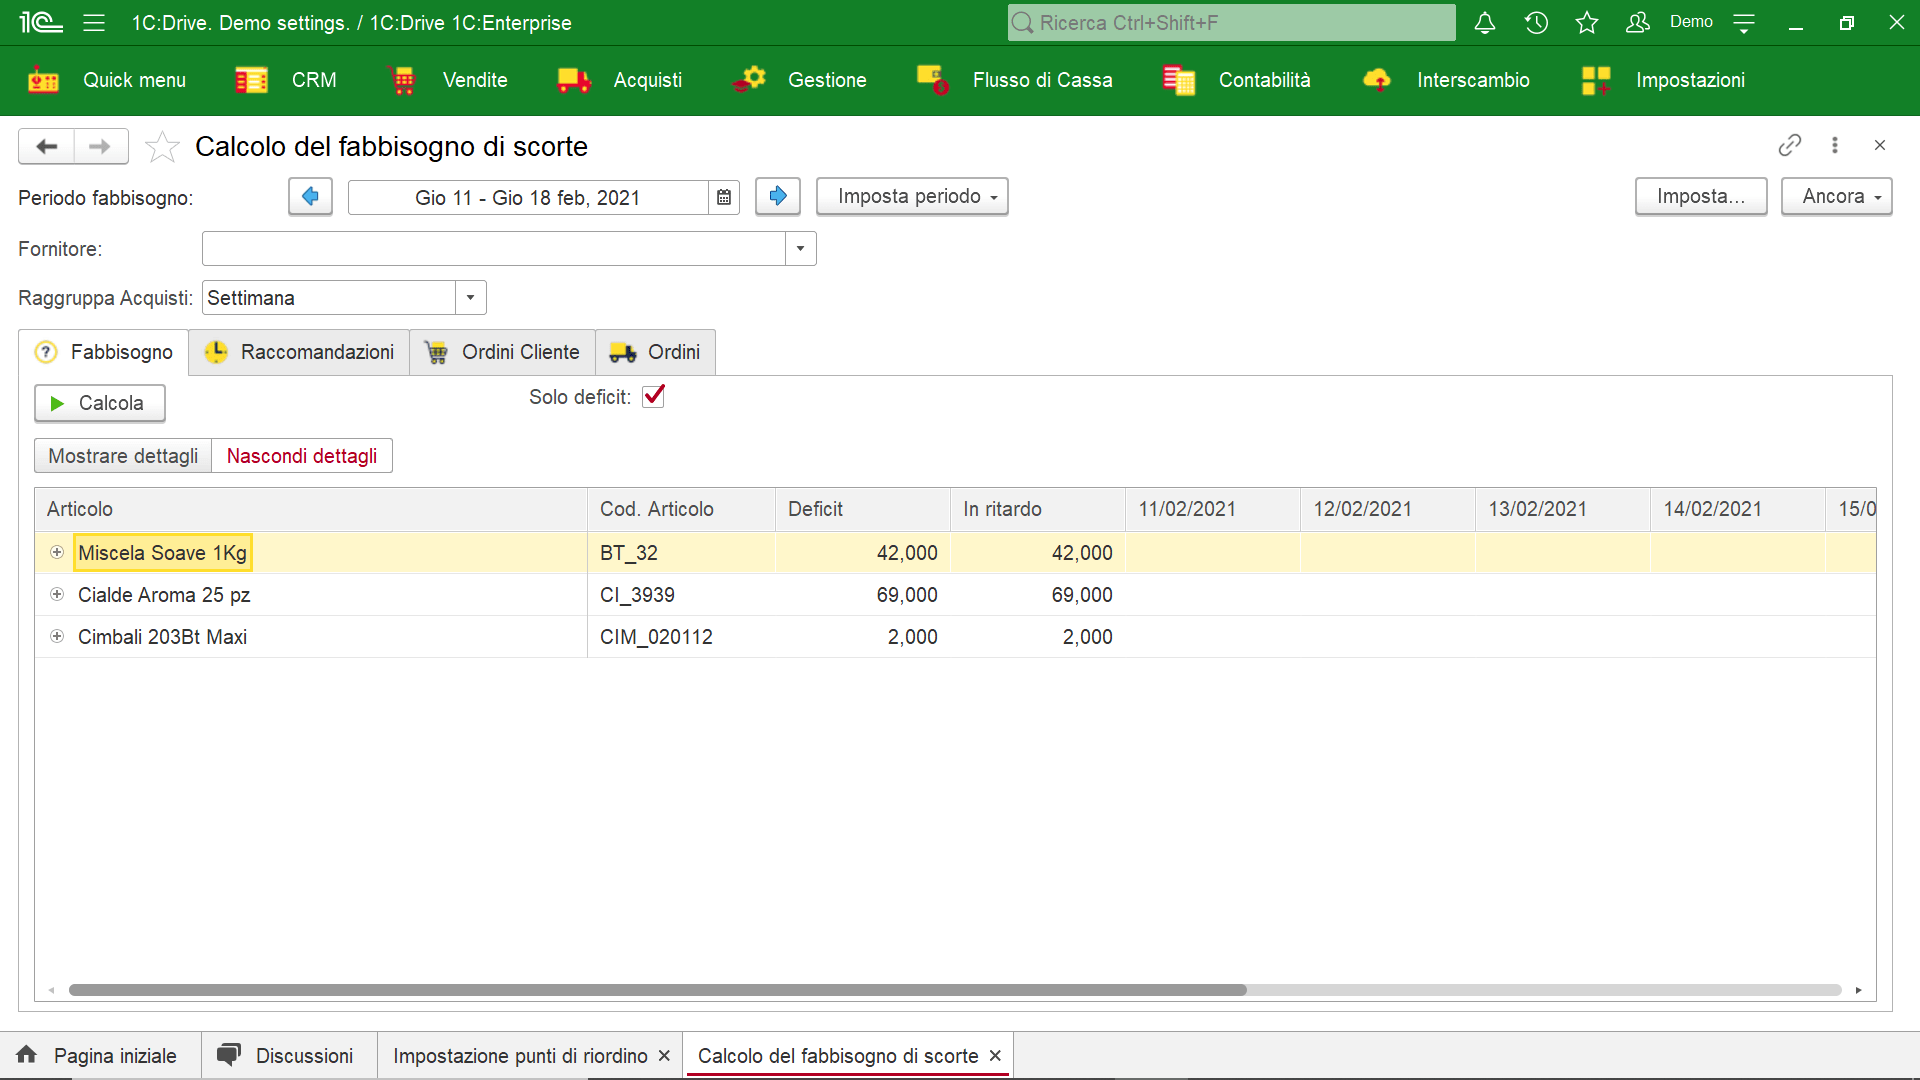Click the Calcola button
The width and height of the screenshot is (1920, 1080).
pyautogui.click(x=100, y=403)
